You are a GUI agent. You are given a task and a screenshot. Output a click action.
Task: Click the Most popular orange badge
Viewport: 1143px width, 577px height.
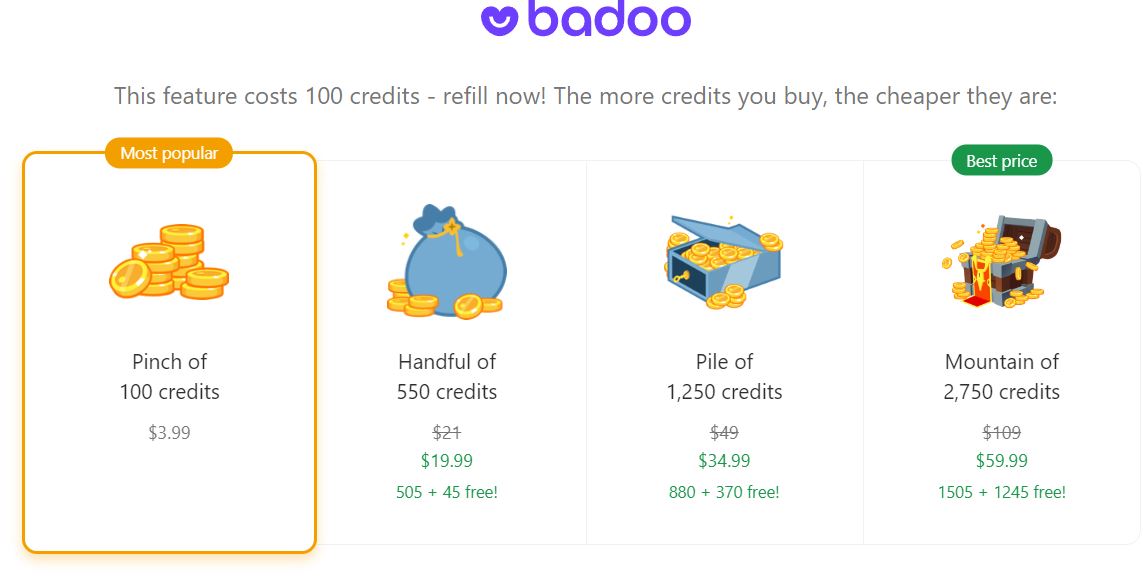click(x=169, y=153)
